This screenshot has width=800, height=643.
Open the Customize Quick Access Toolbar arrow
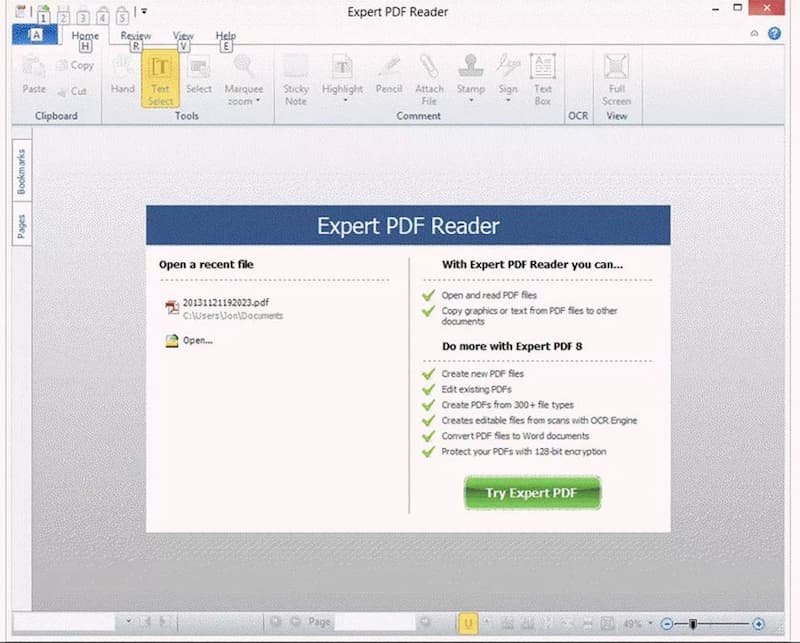pos(144,11)
